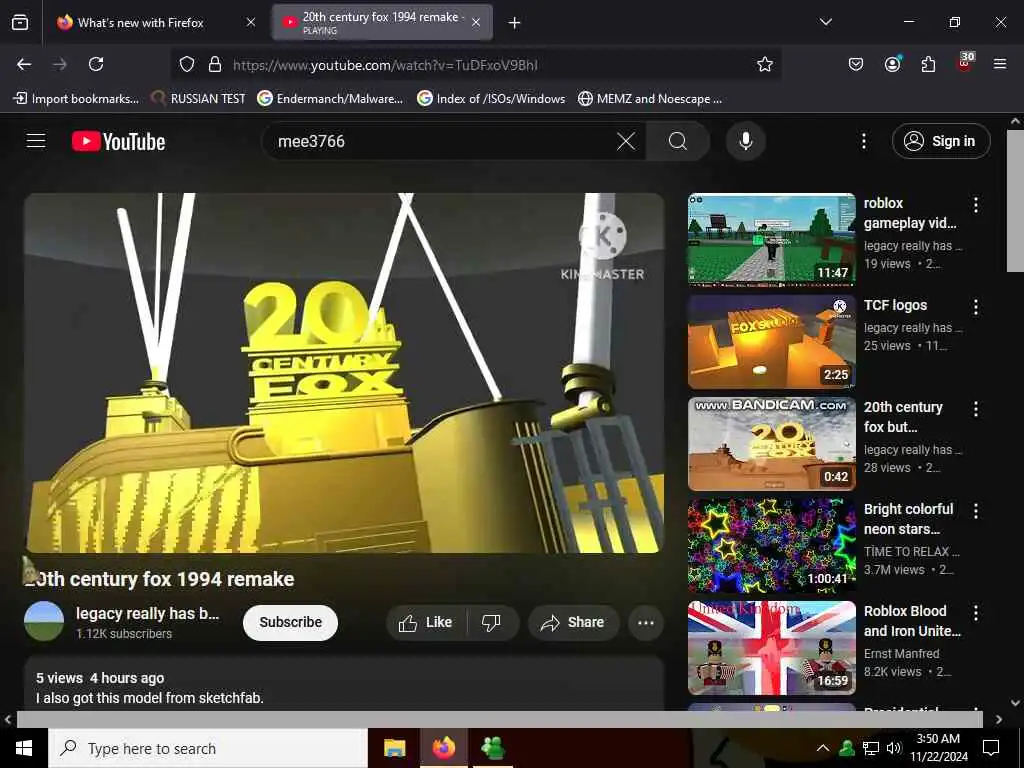This screenshot has height=768, width=1024.
Task: Subscribe to the channel
Action: point(291,622)
